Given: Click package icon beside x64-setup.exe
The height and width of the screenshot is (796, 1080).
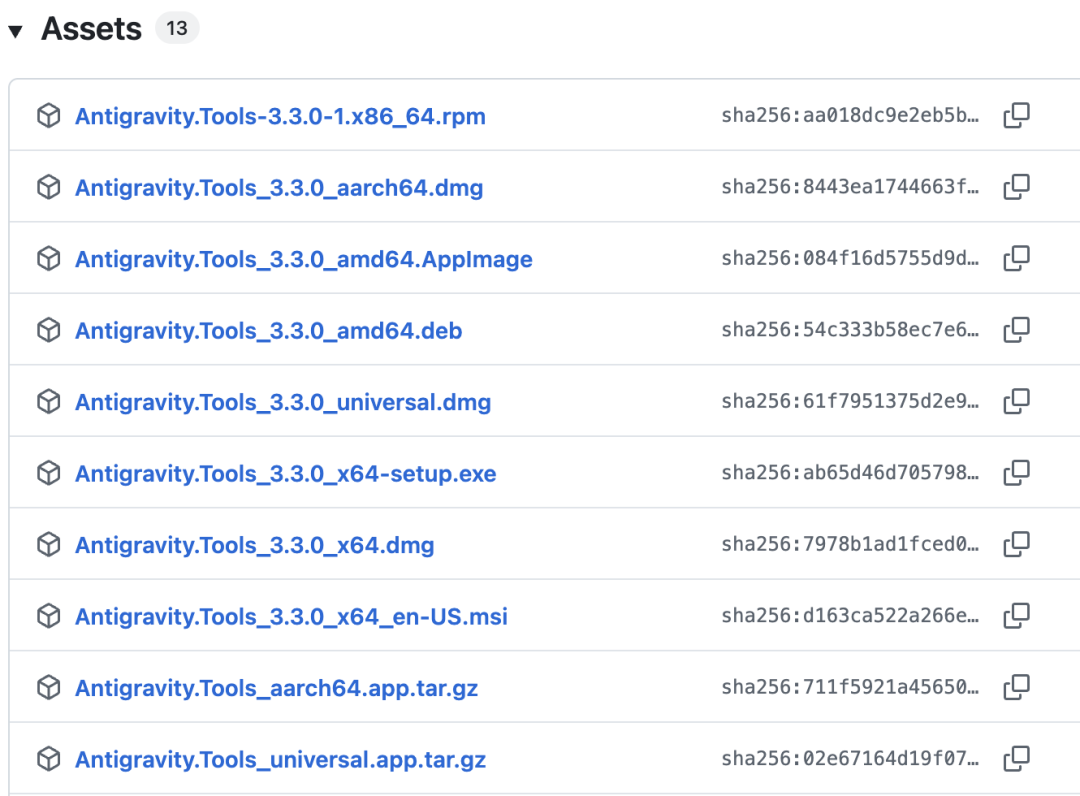Looking at the screenshot, I should pos(48,473).
